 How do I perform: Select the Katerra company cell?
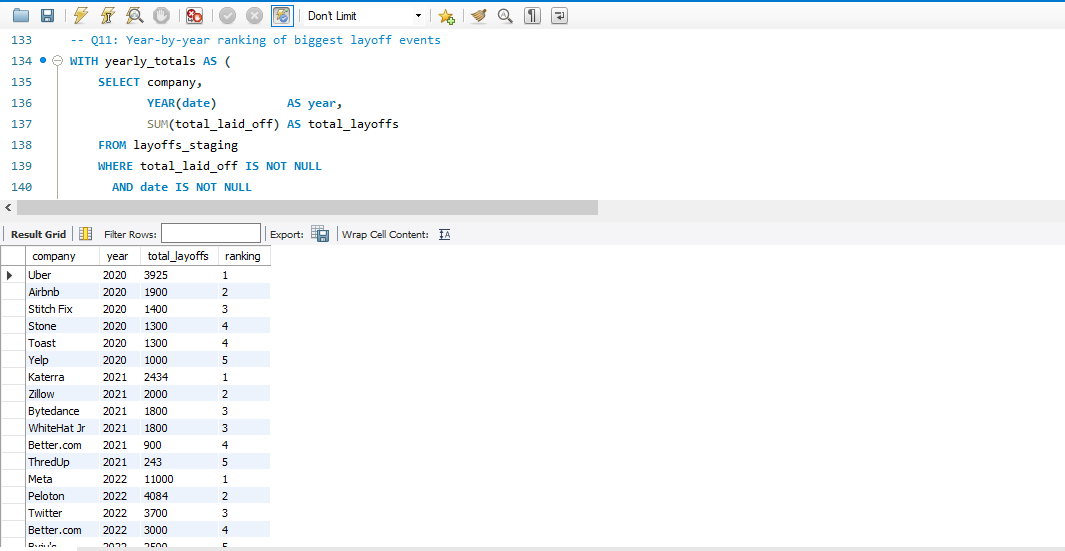click(62, 377)
